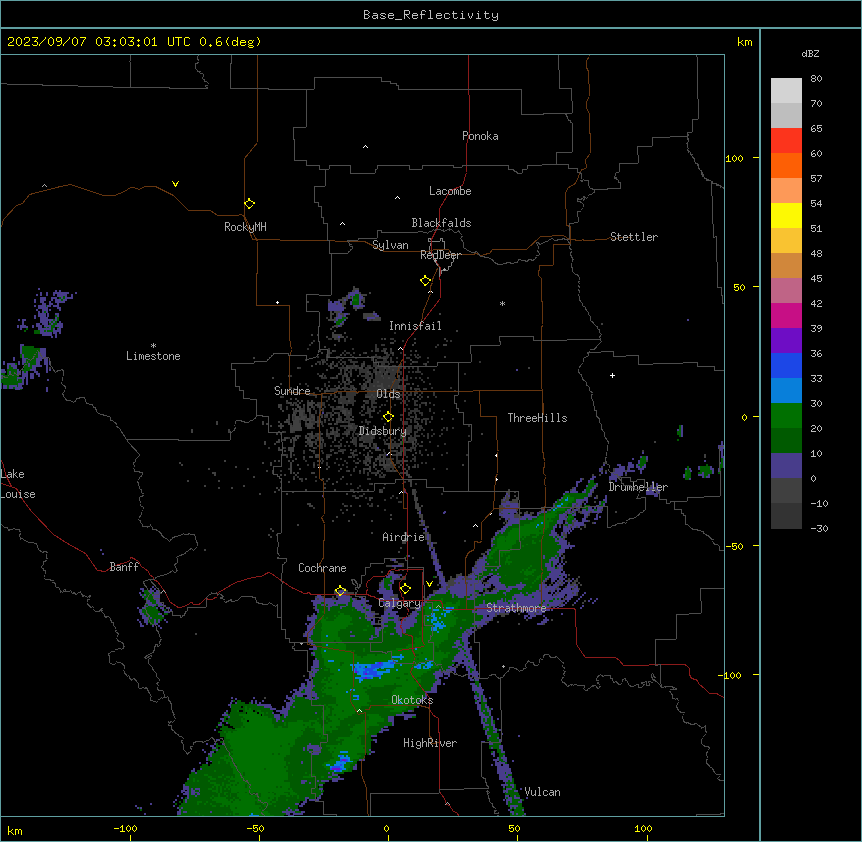Select the bright orange swatch below red

tap(786, 165)
